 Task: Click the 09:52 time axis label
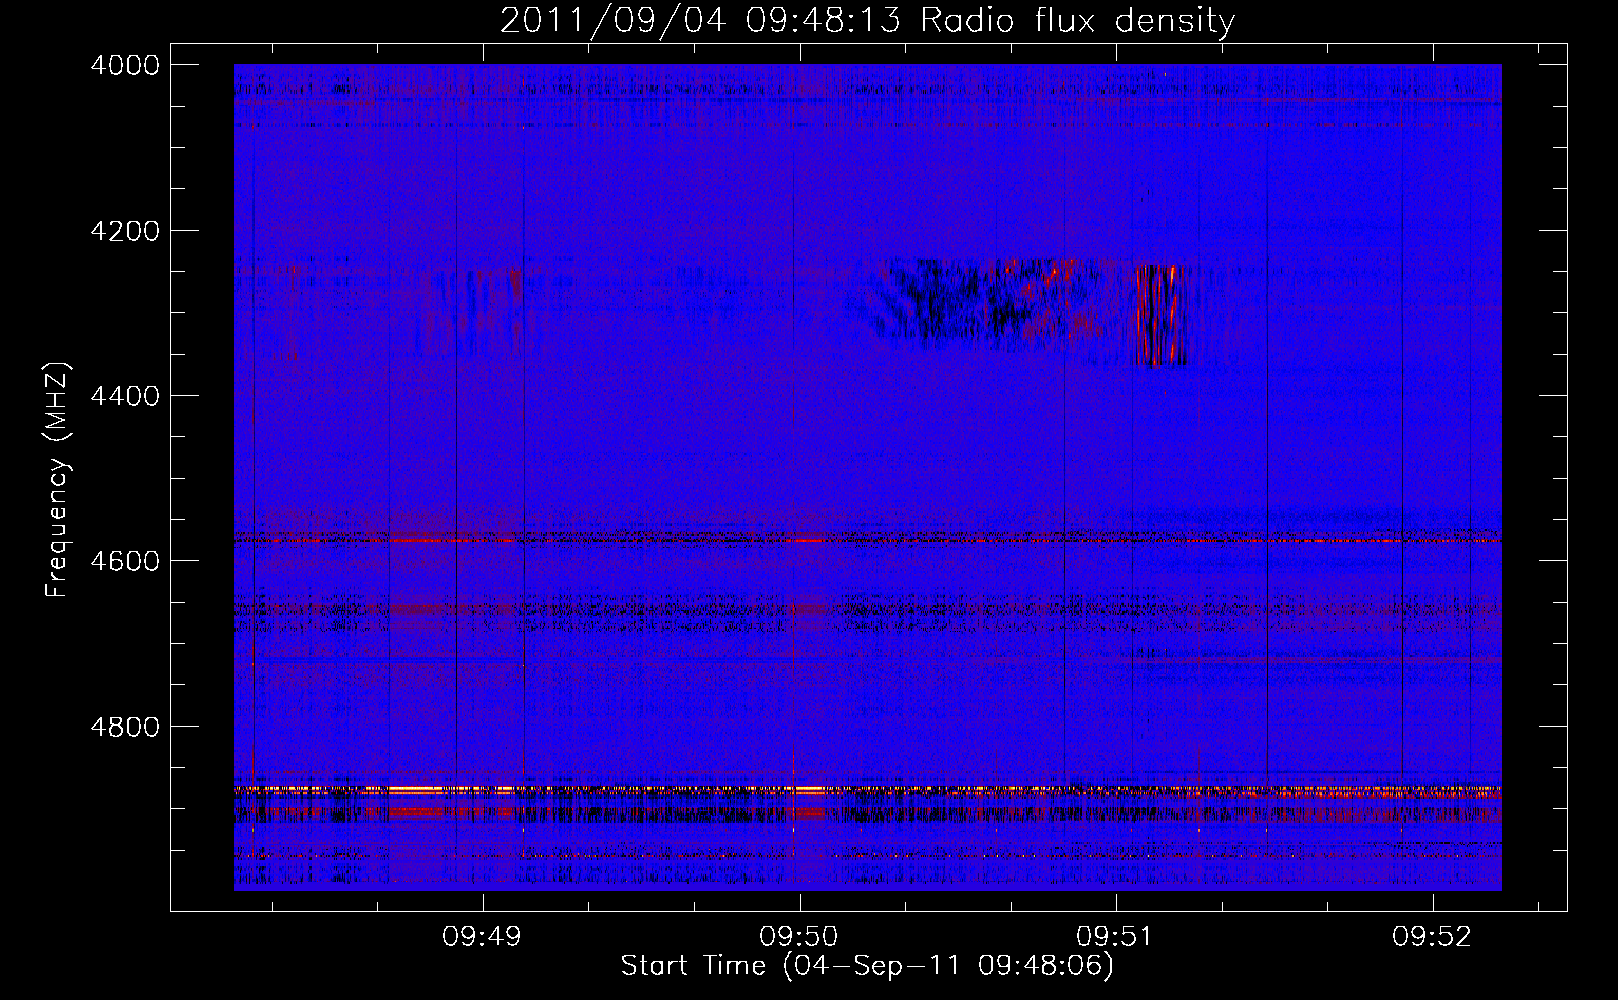click(1432, 936)
